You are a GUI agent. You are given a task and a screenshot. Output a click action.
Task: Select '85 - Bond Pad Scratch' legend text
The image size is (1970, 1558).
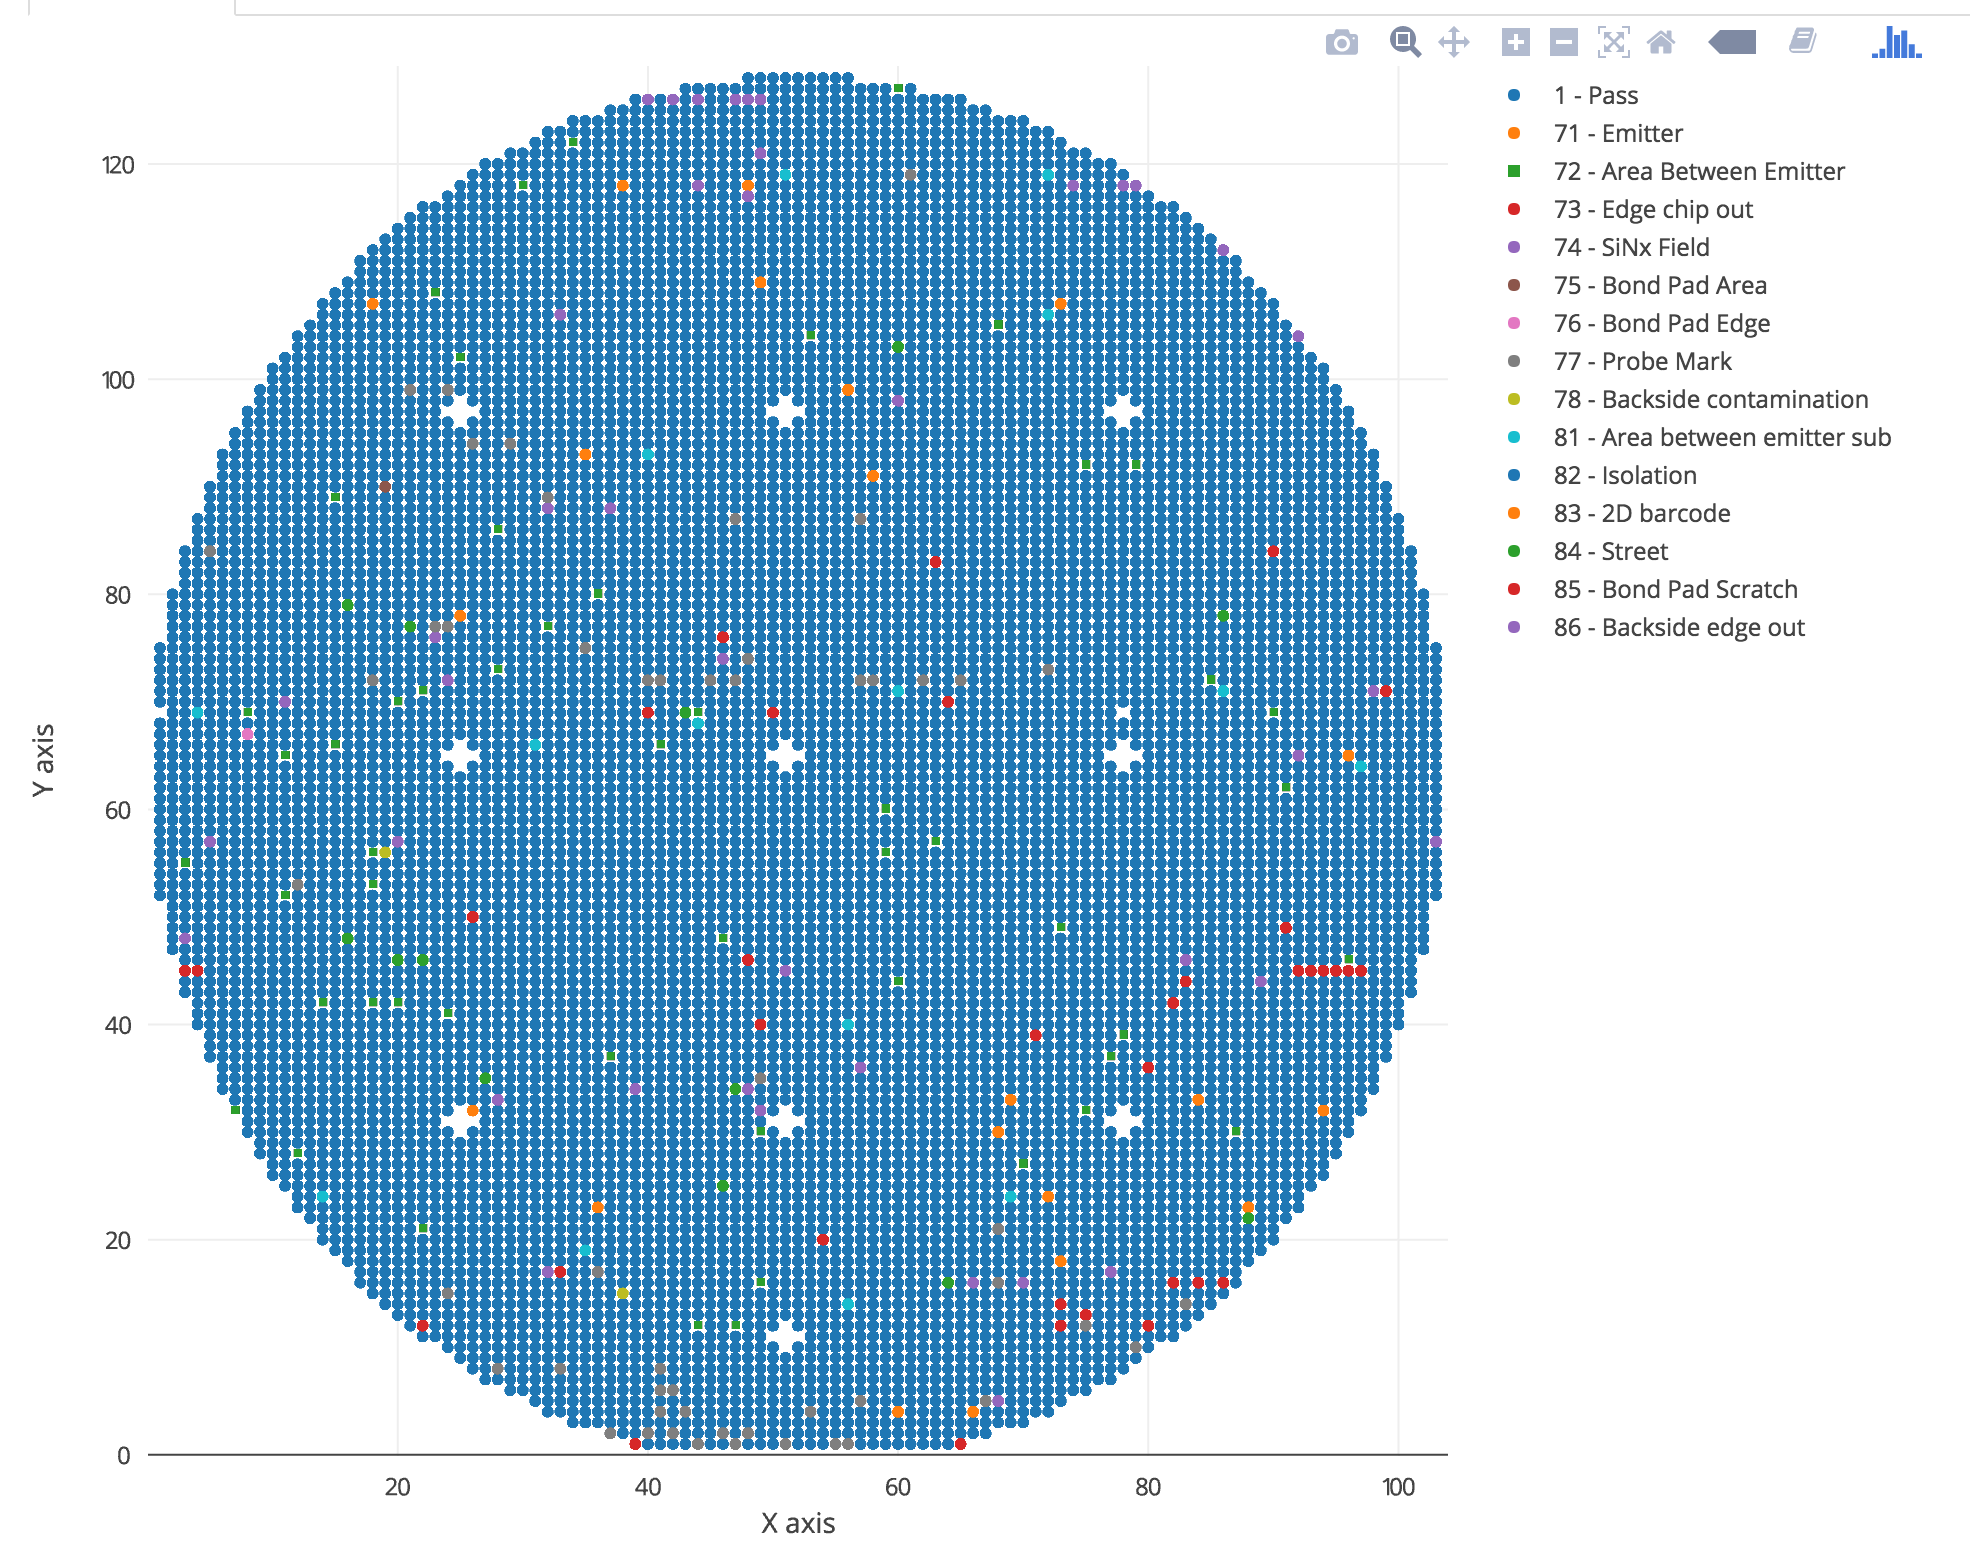tap(1676, 589)
